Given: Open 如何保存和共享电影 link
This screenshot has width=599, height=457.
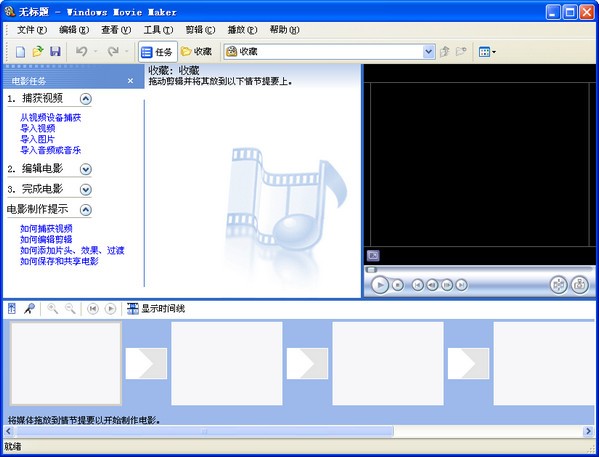Looking at the screenshot, I should pos(59,261).
